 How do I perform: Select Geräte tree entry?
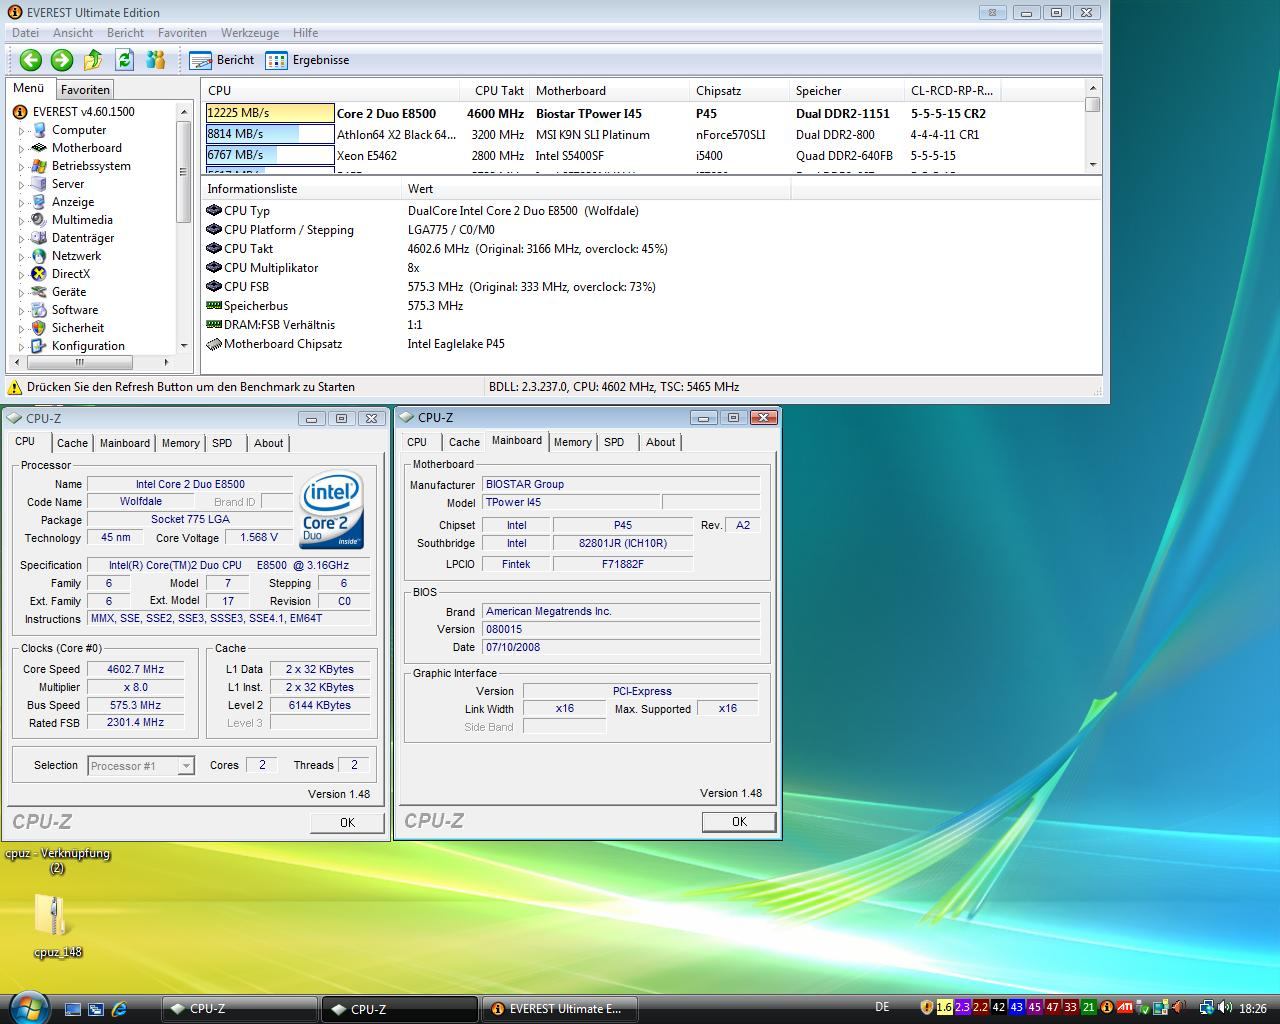[69, 292]
